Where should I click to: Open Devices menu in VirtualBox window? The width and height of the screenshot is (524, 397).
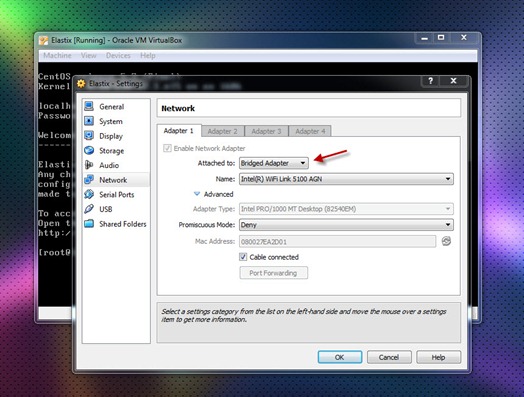118,55
